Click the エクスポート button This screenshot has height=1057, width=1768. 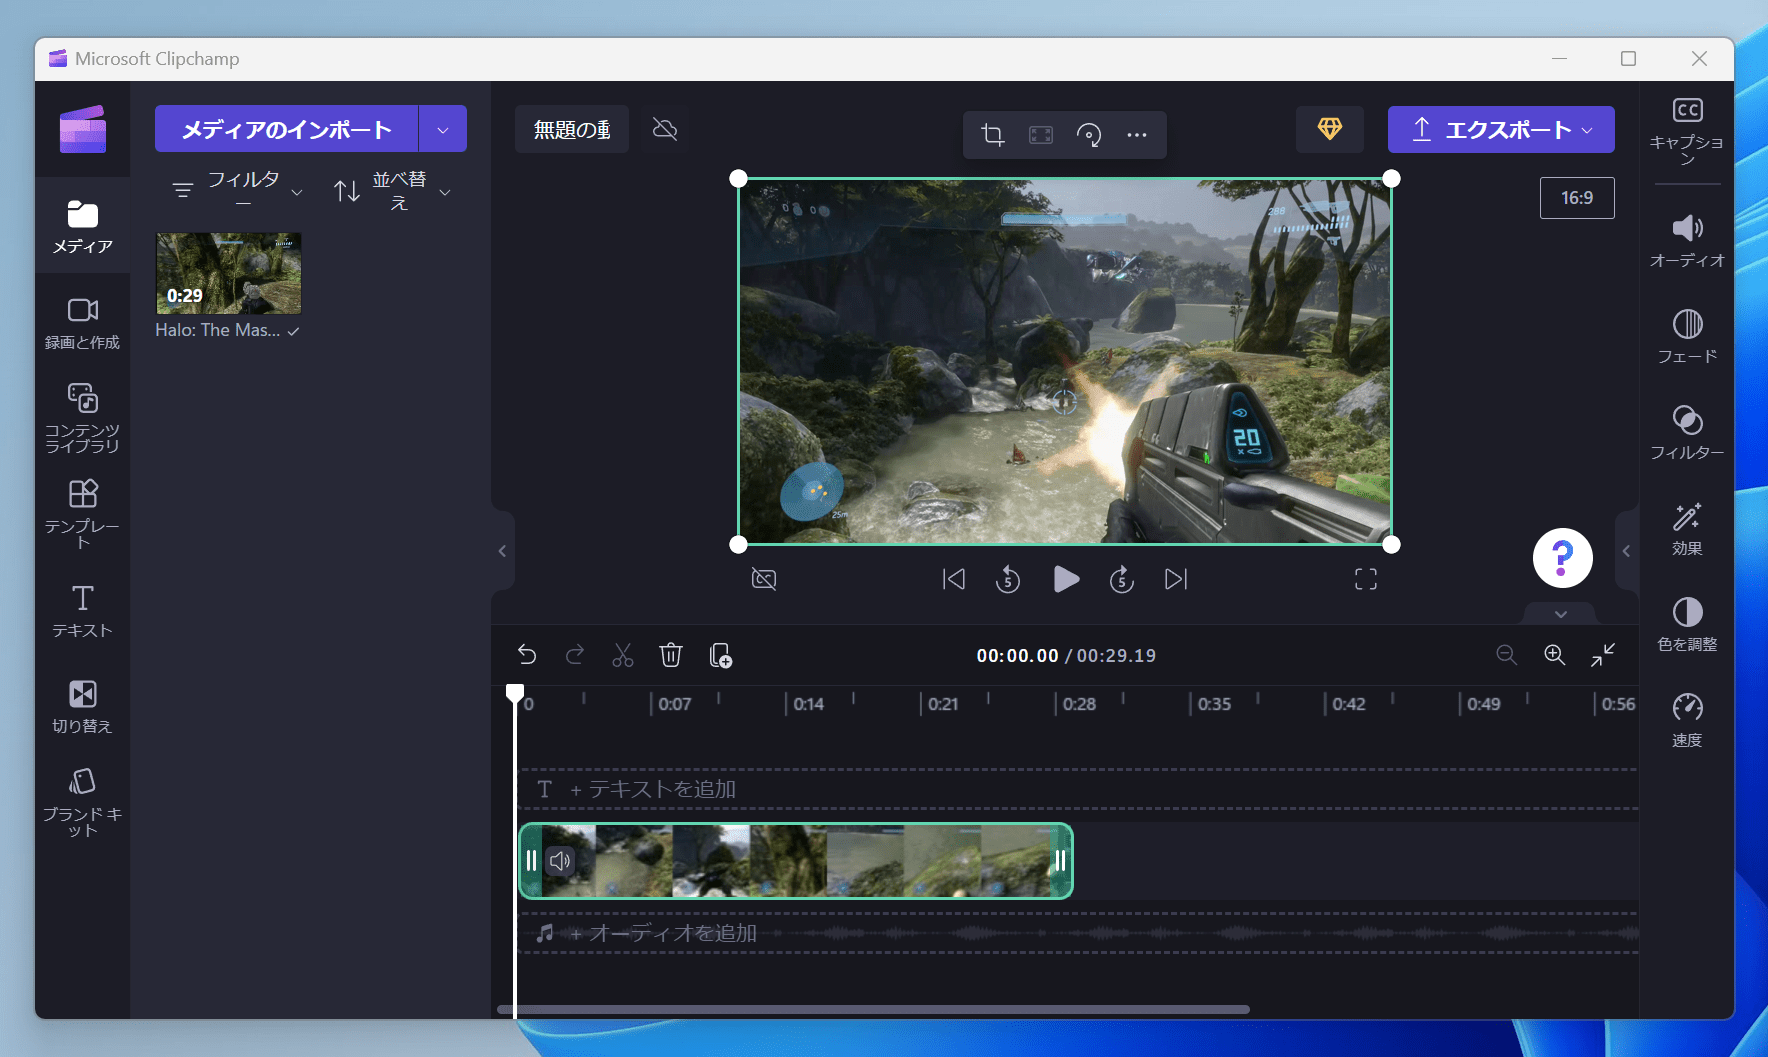[x=1501, y=129]
